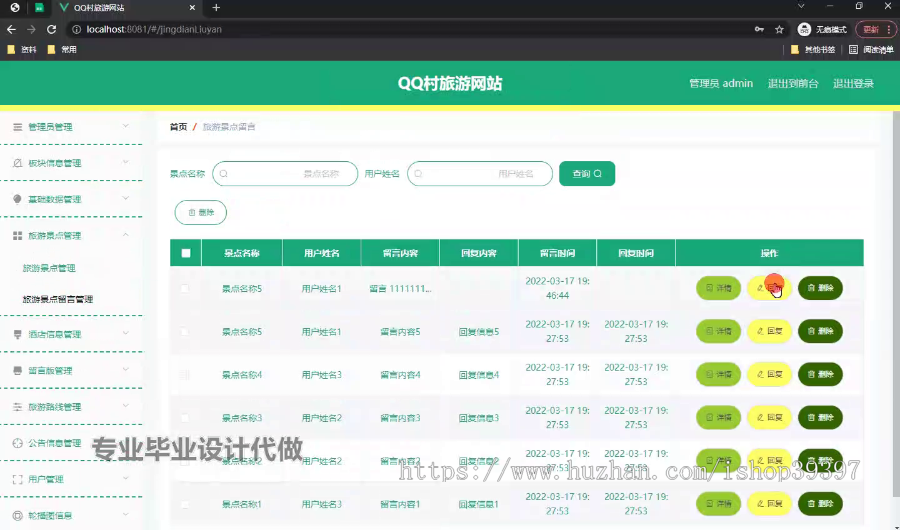The image size is (900, 530).
Task: Expand the 旅游路线管理 menu chevron
Action: (126, 405)
